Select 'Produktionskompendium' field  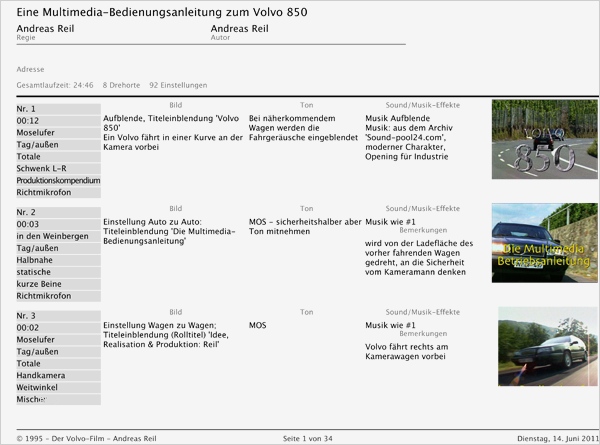pos(58,180)
